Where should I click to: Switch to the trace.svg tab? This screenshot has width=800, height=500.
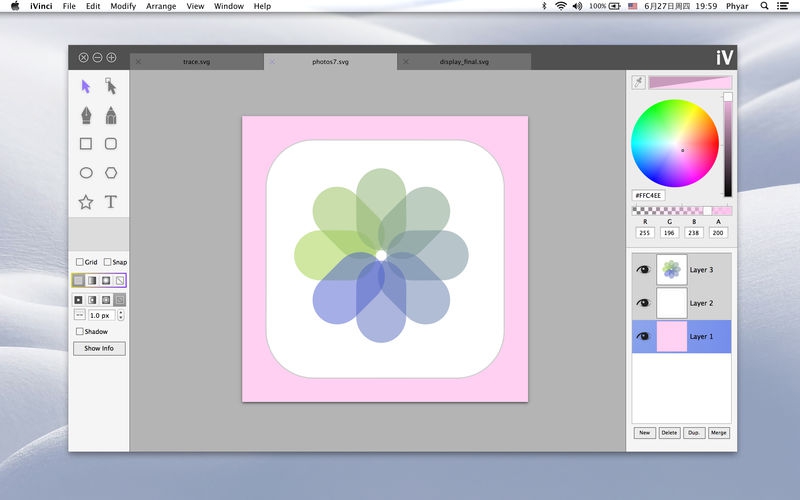(199, 62)
